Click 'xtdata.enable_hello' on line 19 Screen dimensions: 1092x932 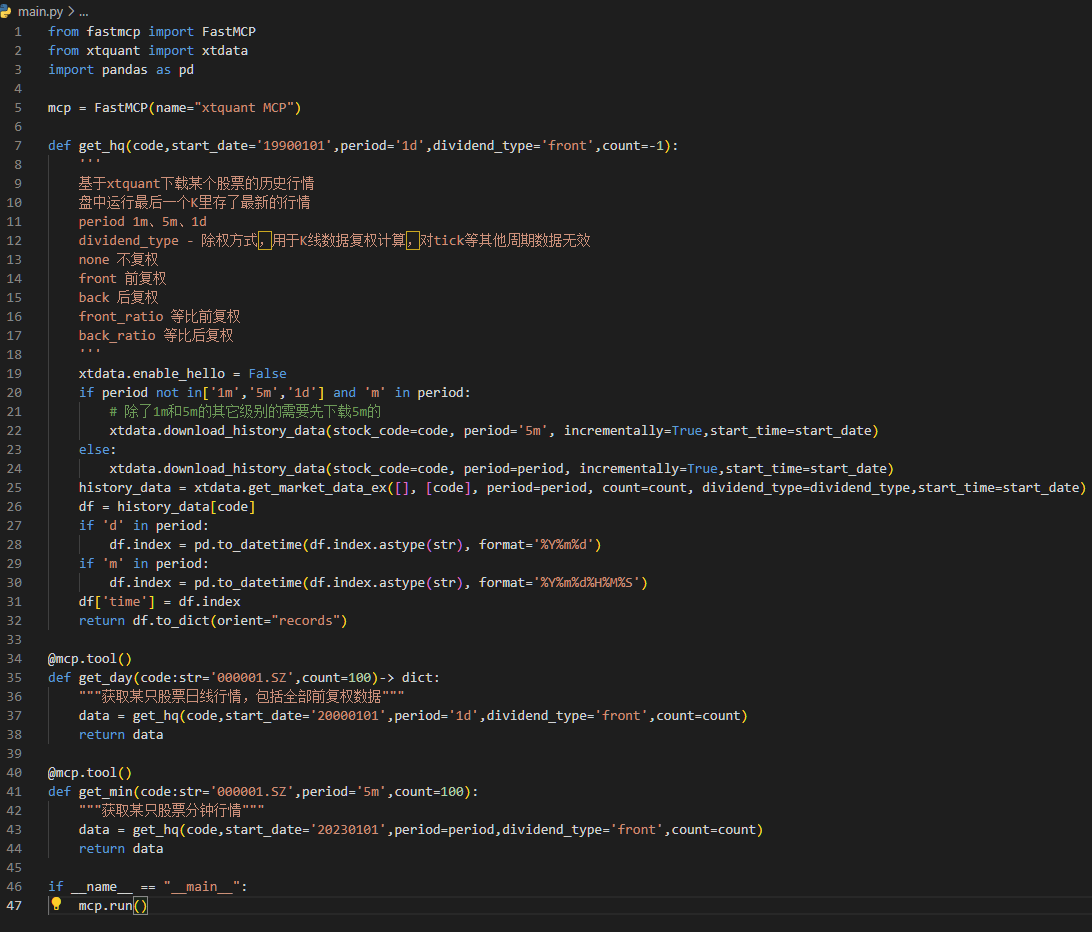tap(152, 373)
